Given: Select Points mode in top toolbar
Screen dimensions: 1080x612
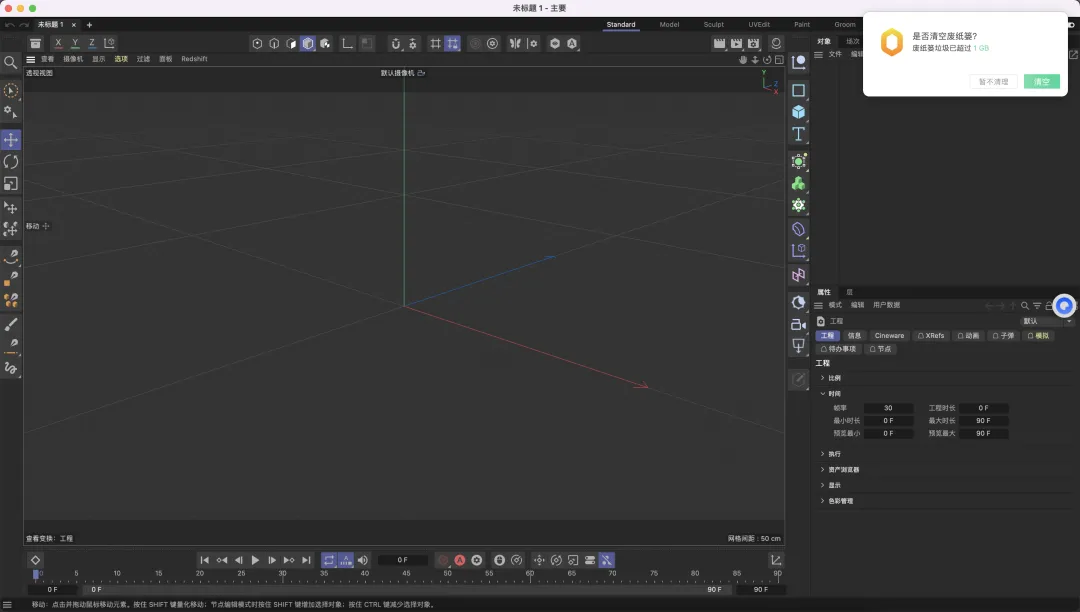Looking at the screenshot, I should tap(257, 43).
